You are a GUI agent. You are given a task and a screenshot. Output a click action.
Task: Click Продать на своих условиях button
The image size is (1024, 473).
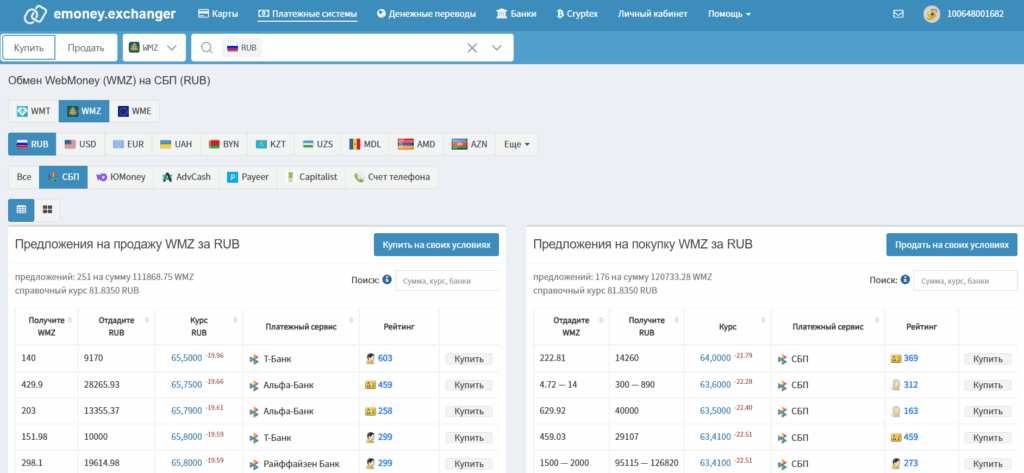[952, 244]
